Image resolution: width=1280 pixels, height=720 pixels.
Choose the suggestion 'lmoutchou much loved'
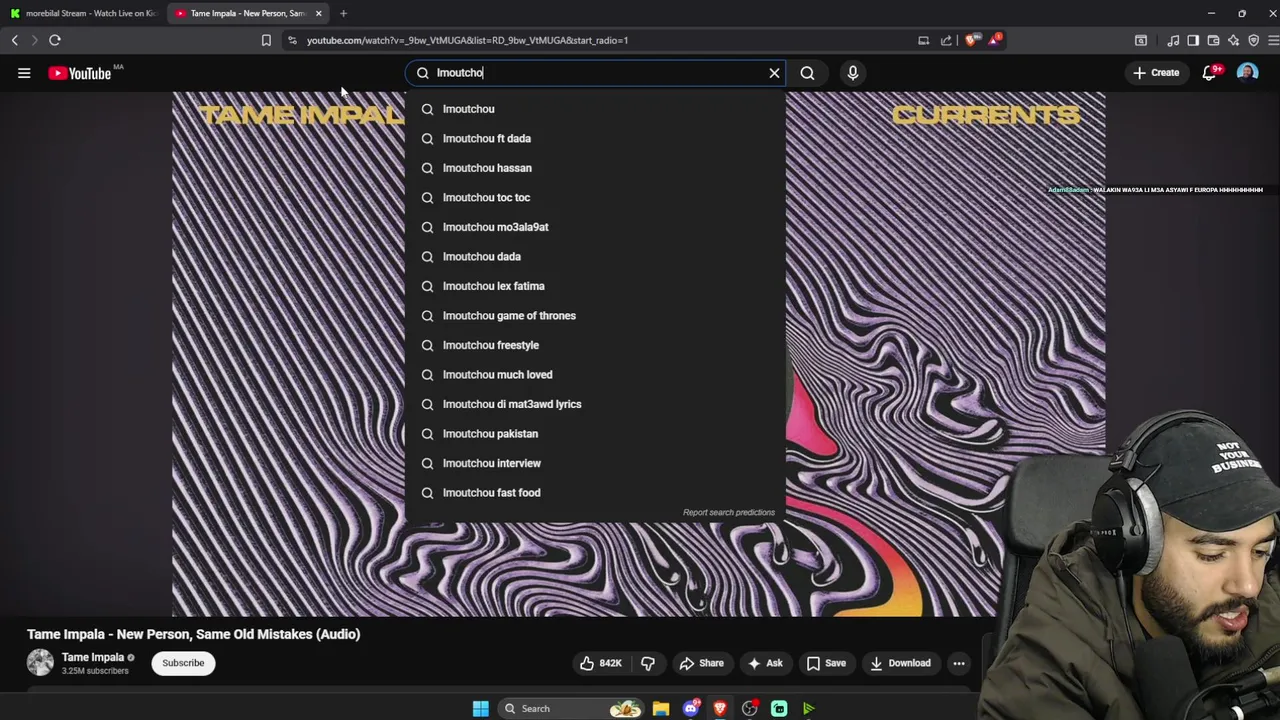[595, 375]
